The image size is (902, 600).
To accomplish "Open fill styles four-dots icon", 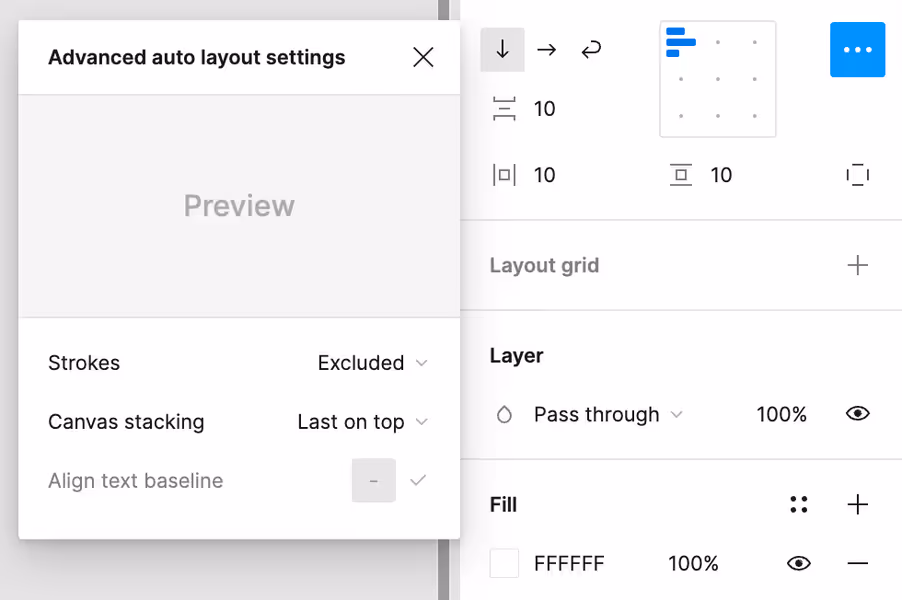I will coord(798,505).
